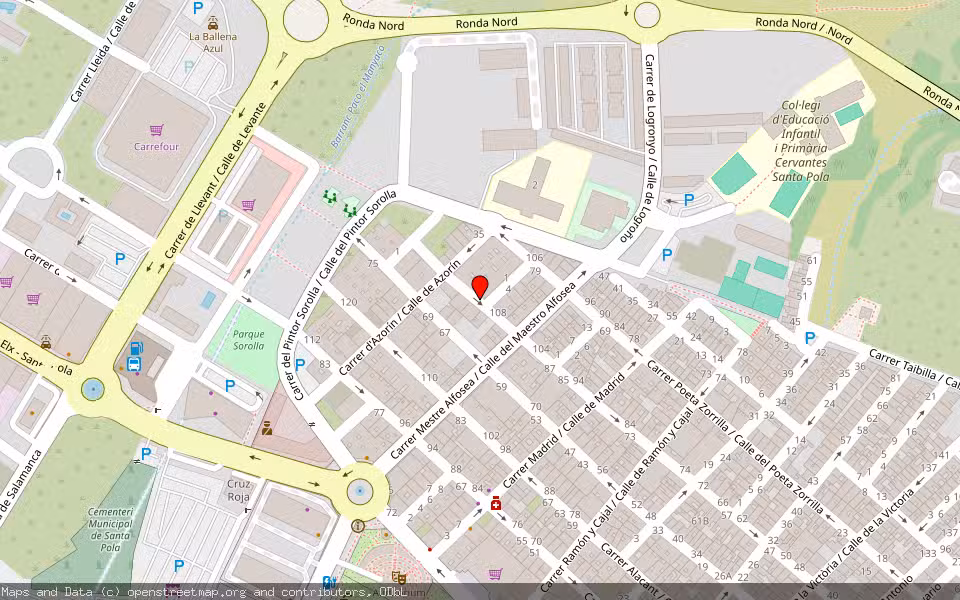
Task: Select the Carrer Taibilla street label
Action: coord(913,368)
